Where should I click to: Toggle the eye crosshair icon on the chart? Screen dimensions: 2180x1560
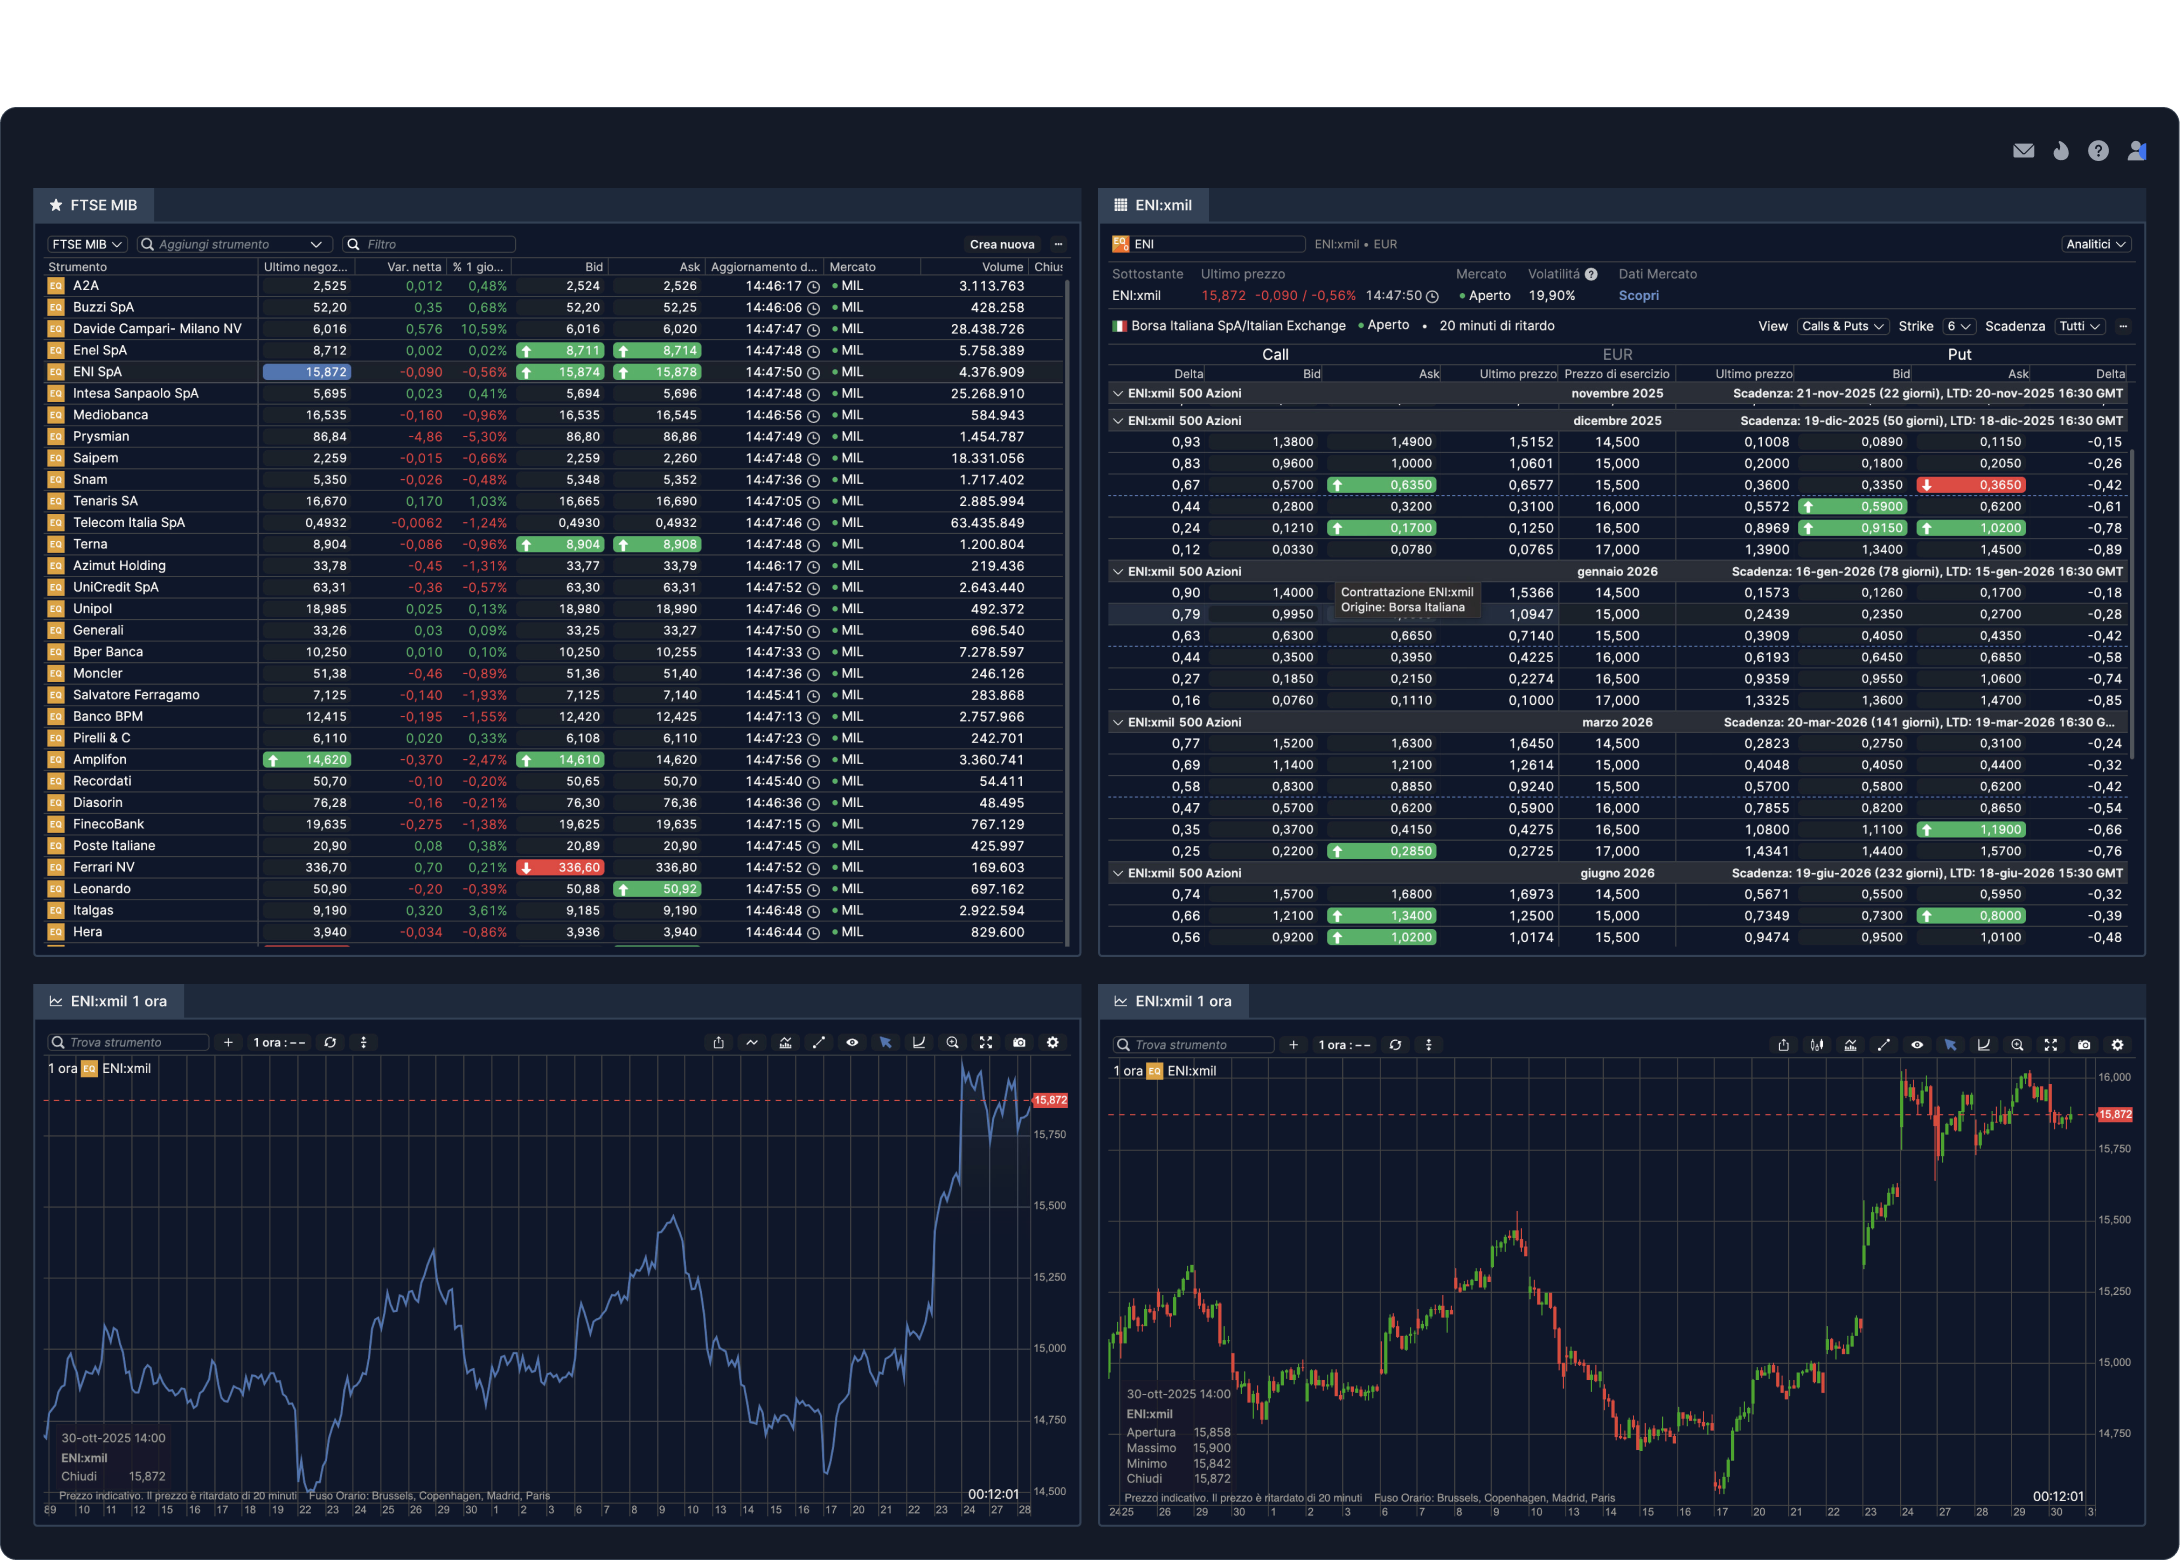click(x=852, y=1042)
